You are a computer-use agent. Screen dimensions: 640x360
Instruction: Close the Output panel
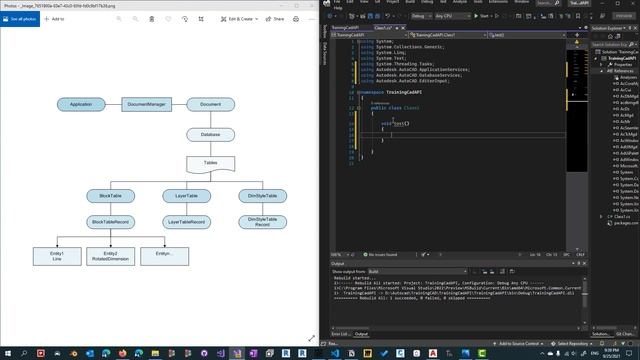(x=584, y=264)
